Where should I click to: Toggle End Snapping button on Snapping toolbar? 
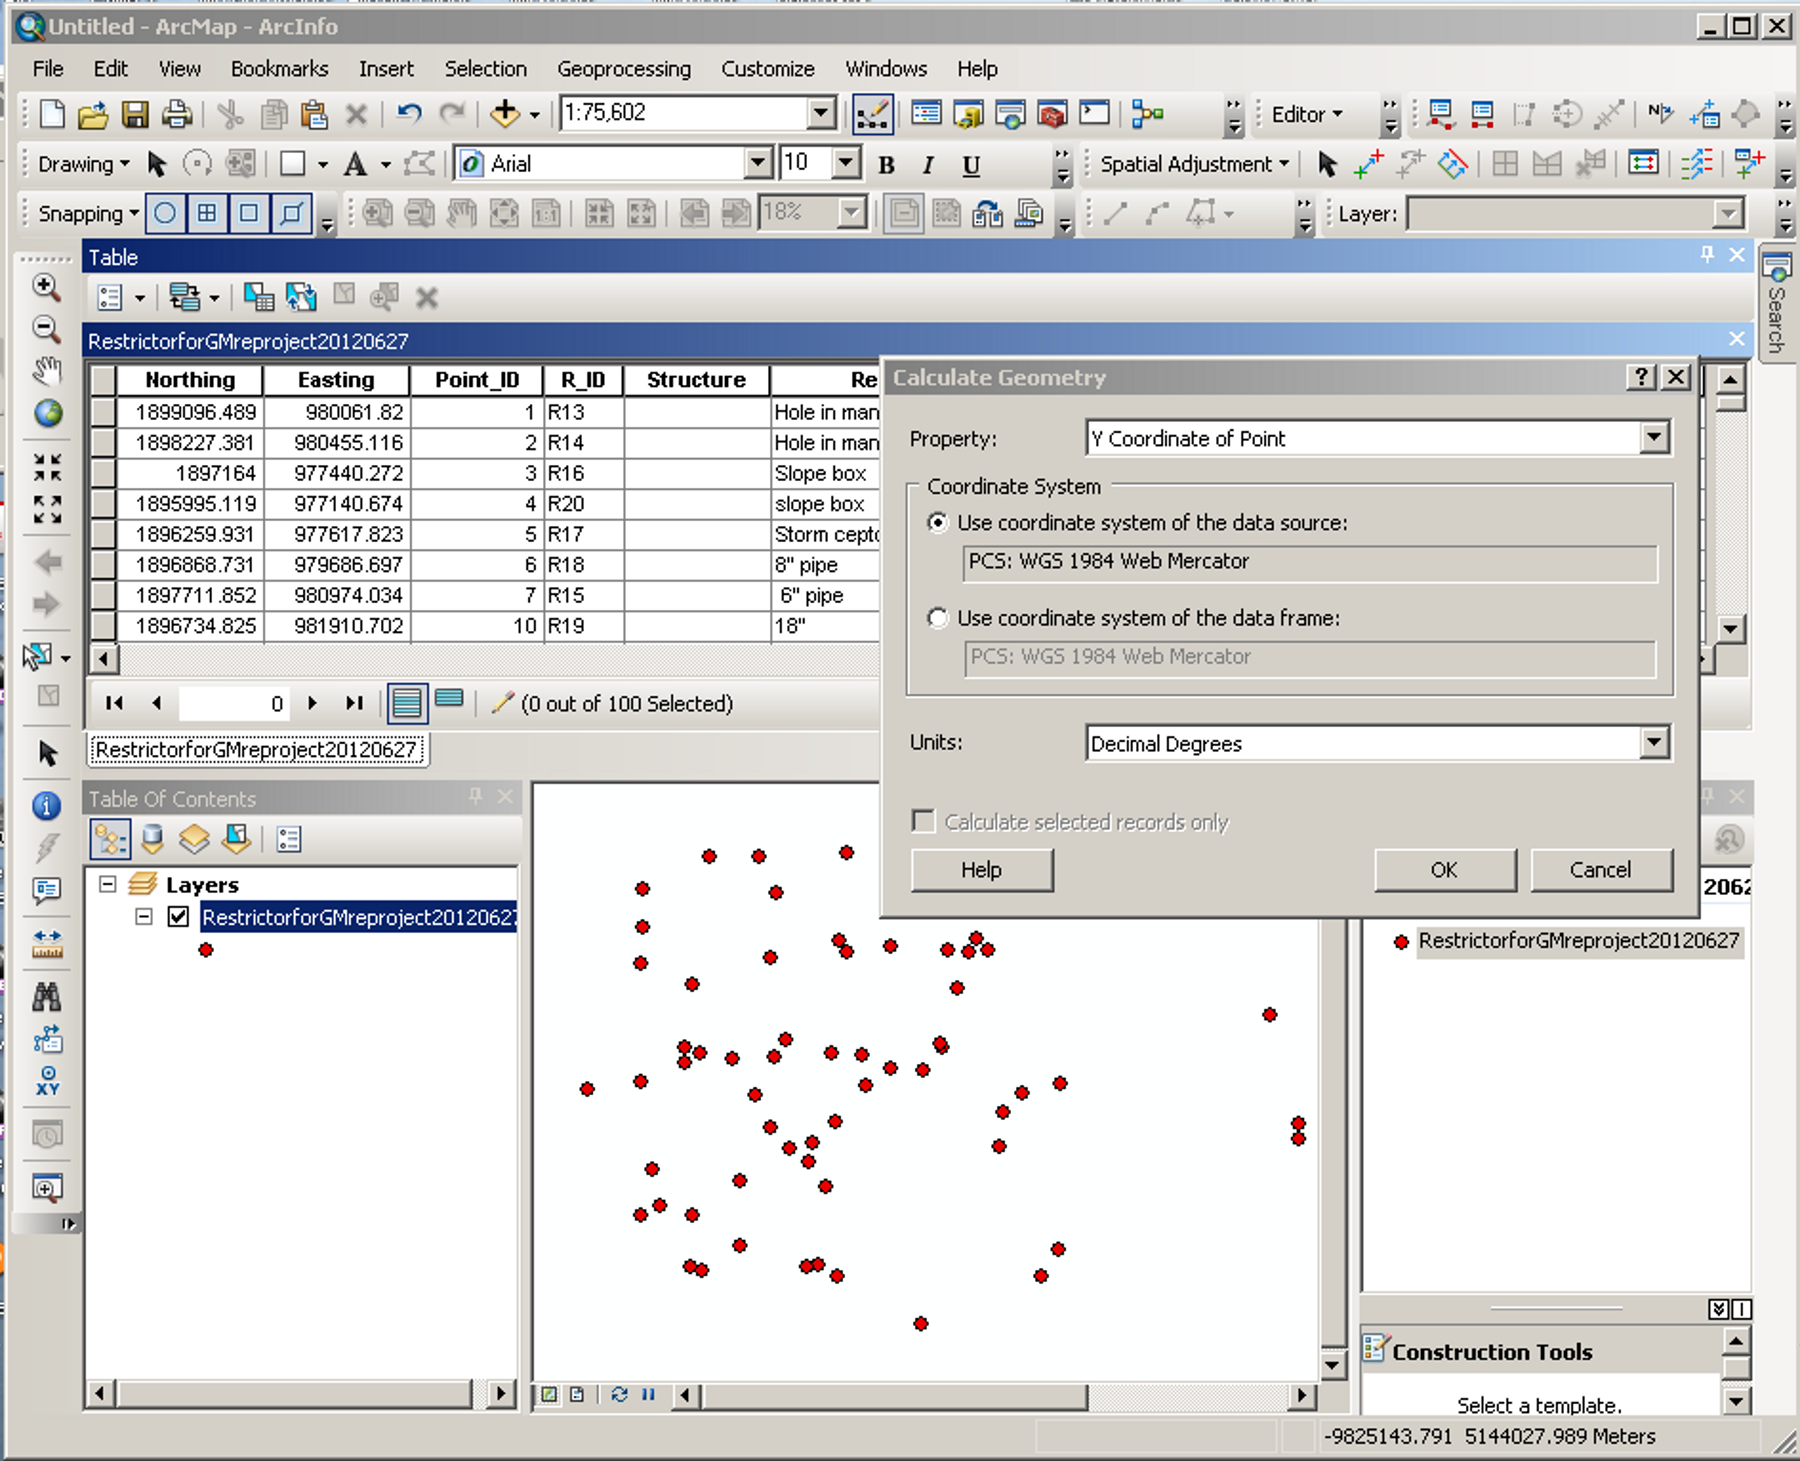coord(208,213)
